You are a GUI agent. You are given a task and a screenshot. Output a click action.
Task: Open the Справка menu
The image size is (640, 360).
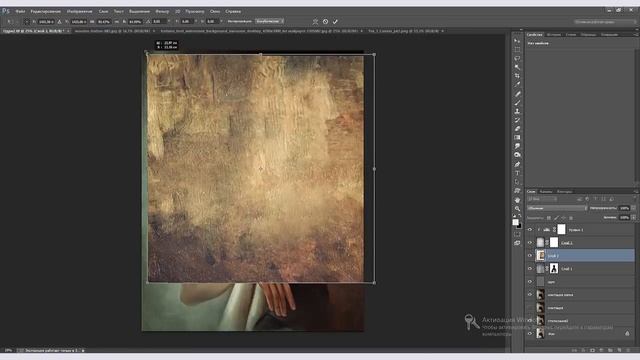233,11
